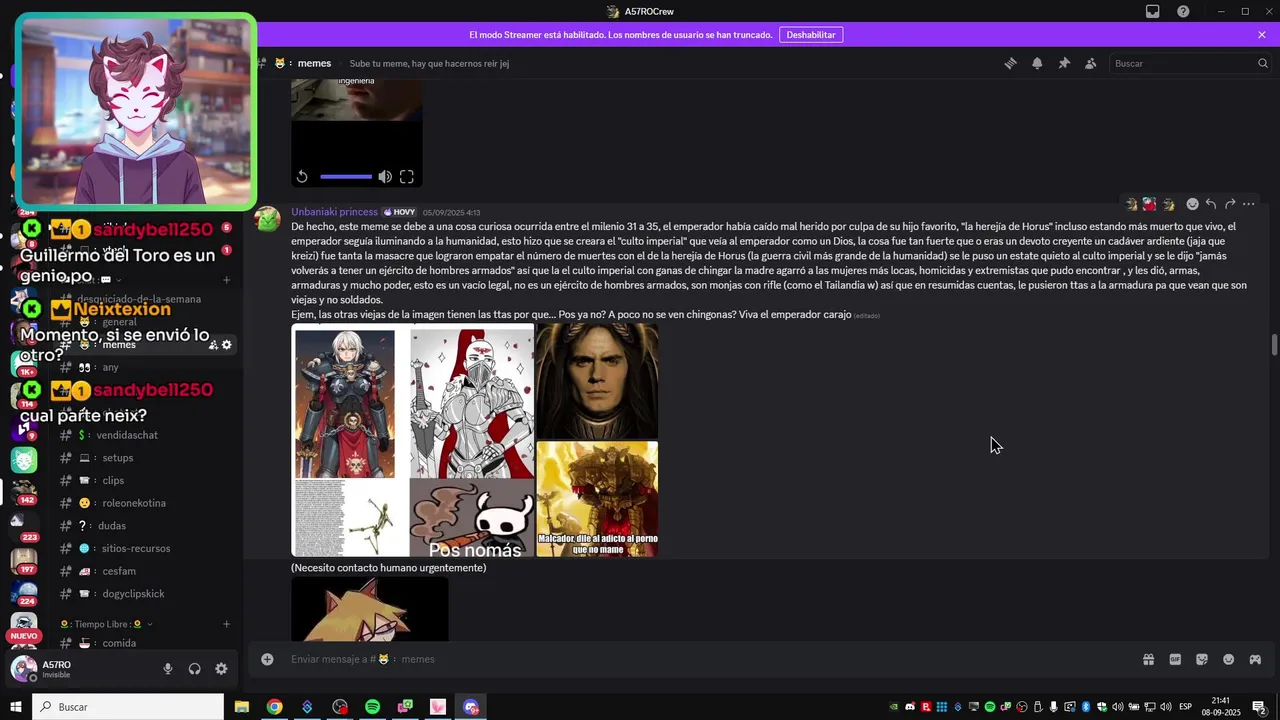Open the apps/activities controller icon
The image size is (1280, 720).
tap(1255, 659)
